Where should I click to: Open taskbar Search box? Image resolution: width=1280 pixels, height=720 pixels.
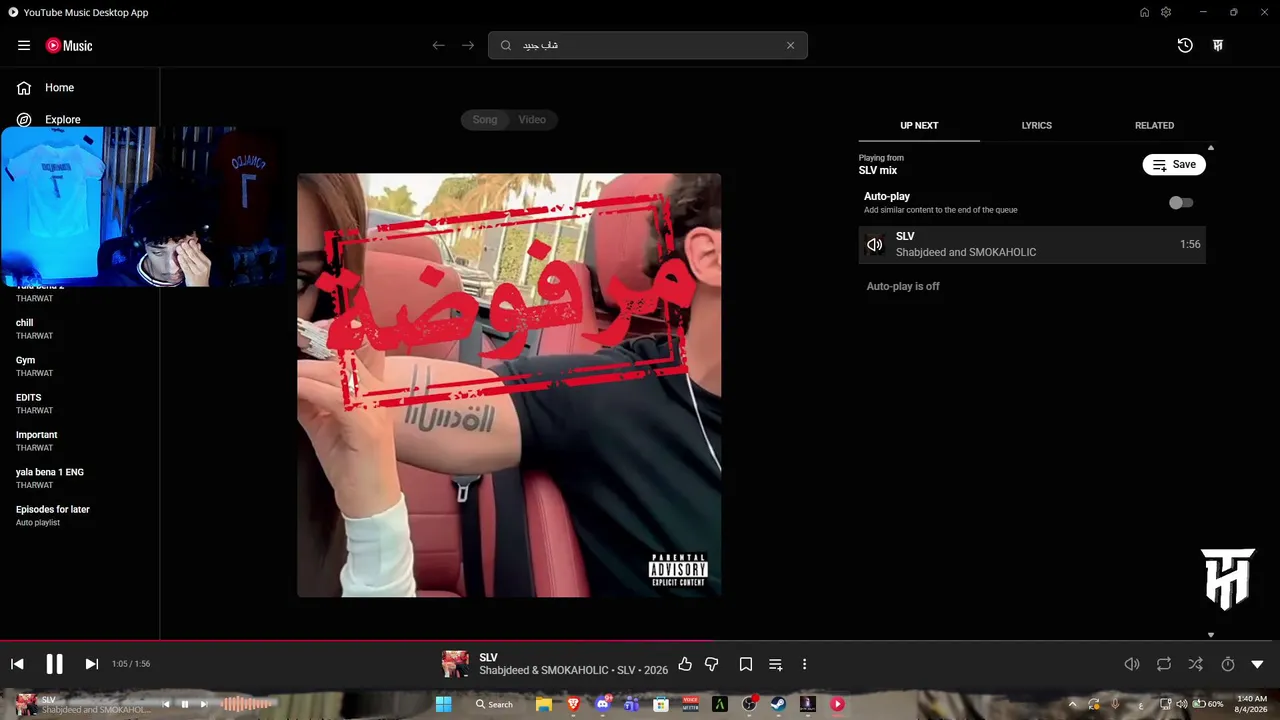pyautogui.click(x=495, y=704)
